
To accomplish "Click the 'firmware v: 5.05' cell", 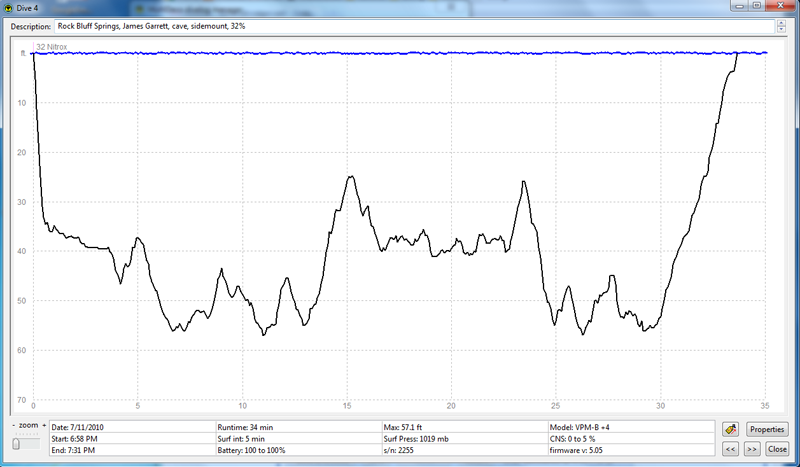I will (632, 450).
